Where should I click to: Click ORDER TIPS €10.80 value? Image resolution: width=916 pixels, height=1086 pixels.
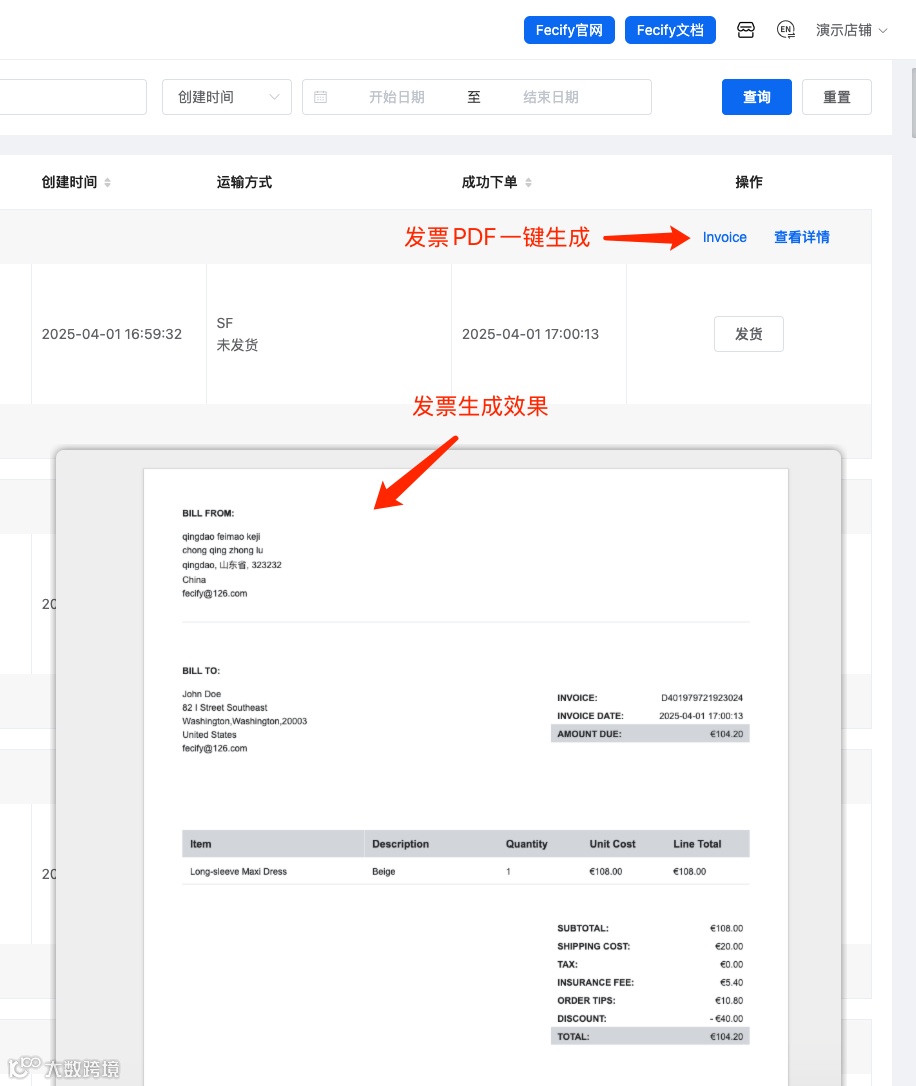coord(729,1000)
